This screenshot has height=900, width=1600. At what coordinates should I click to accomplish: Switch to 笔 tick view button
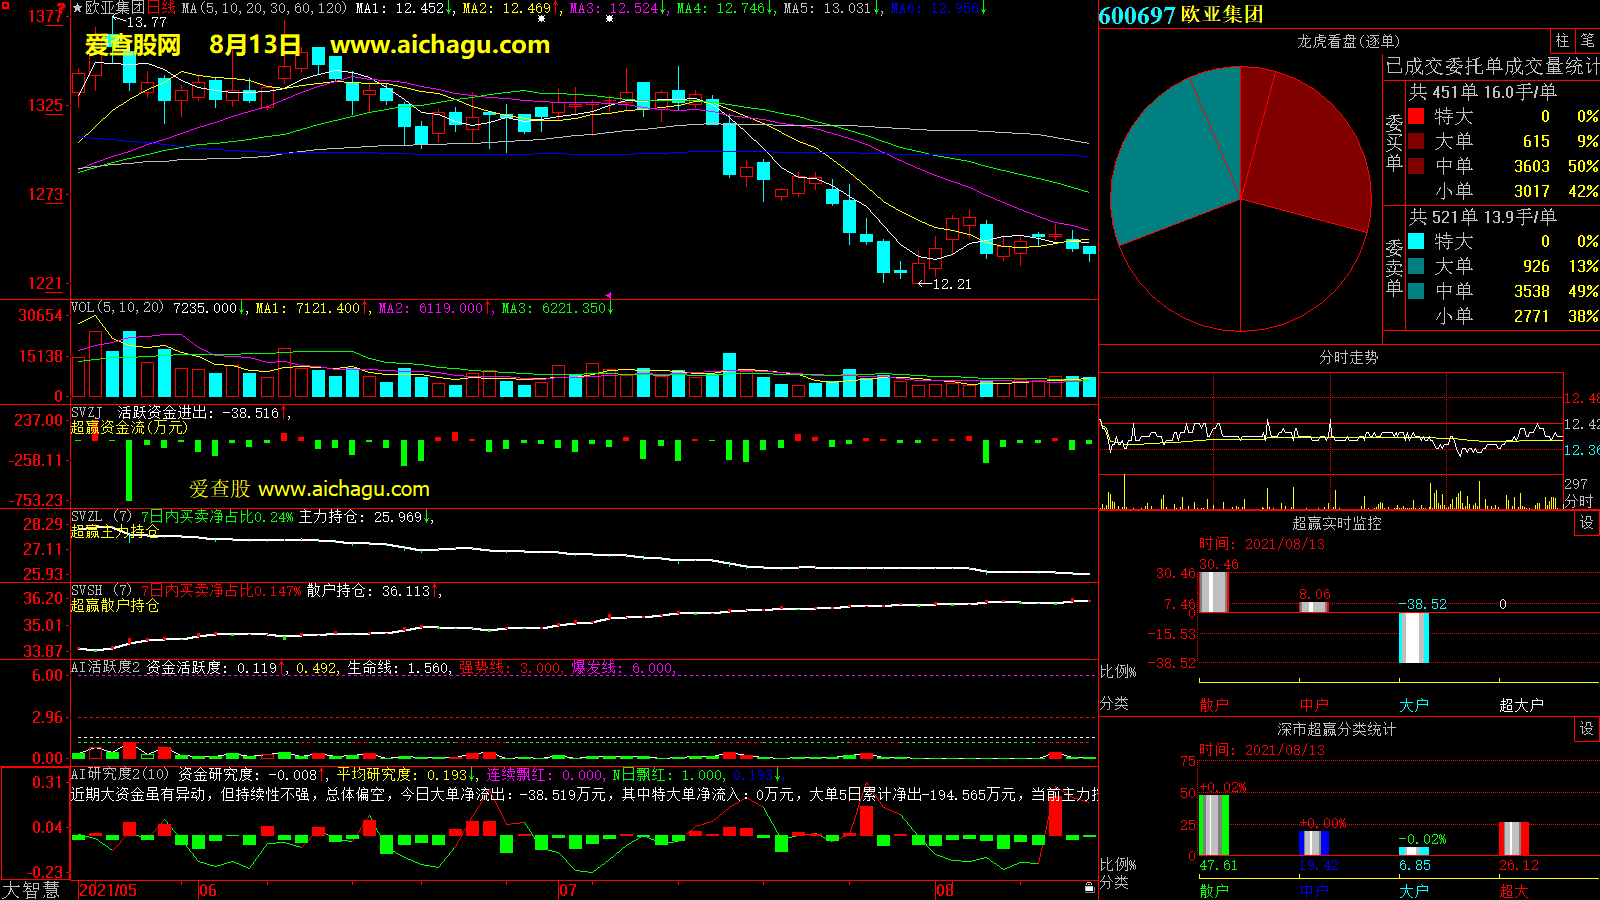pyautogui.click(x=1587, y=41)
